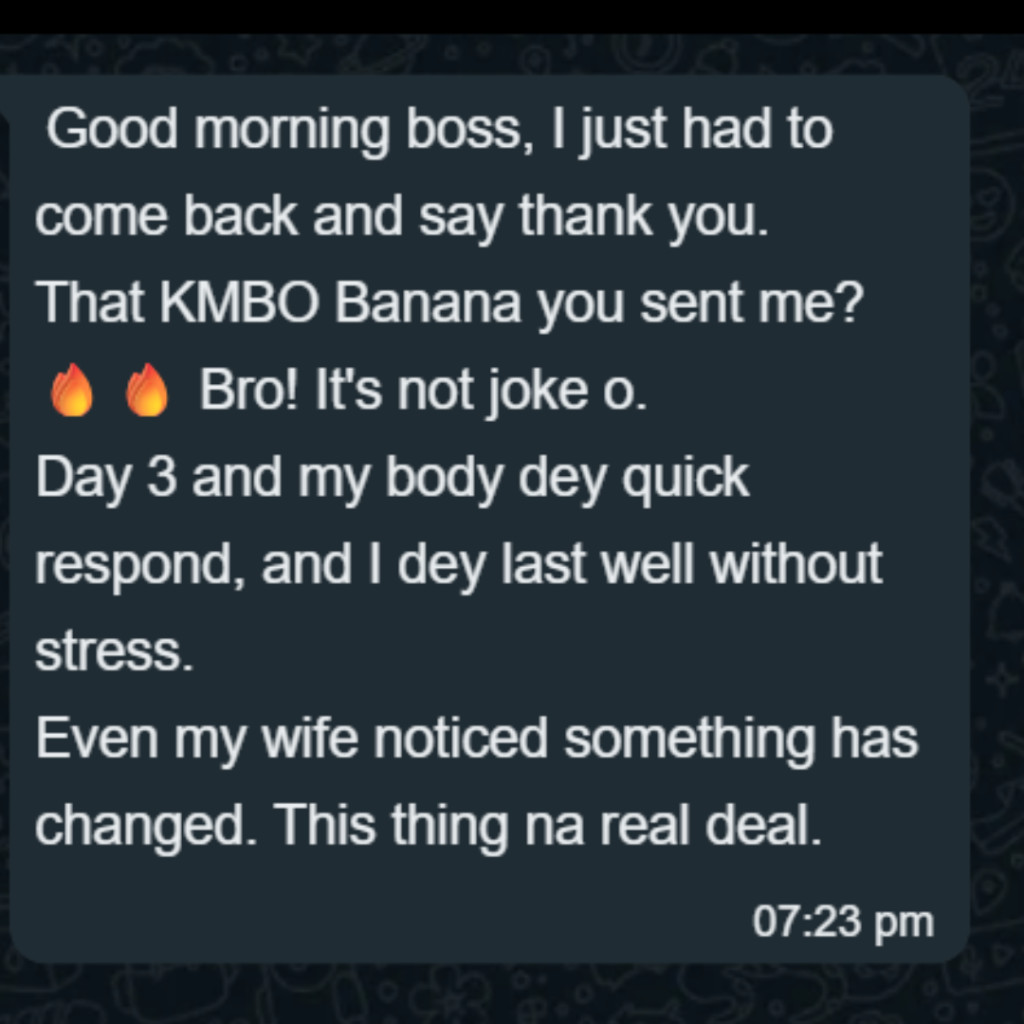
Task: Click the "you sent me?" text
Action: coord(699,304)
